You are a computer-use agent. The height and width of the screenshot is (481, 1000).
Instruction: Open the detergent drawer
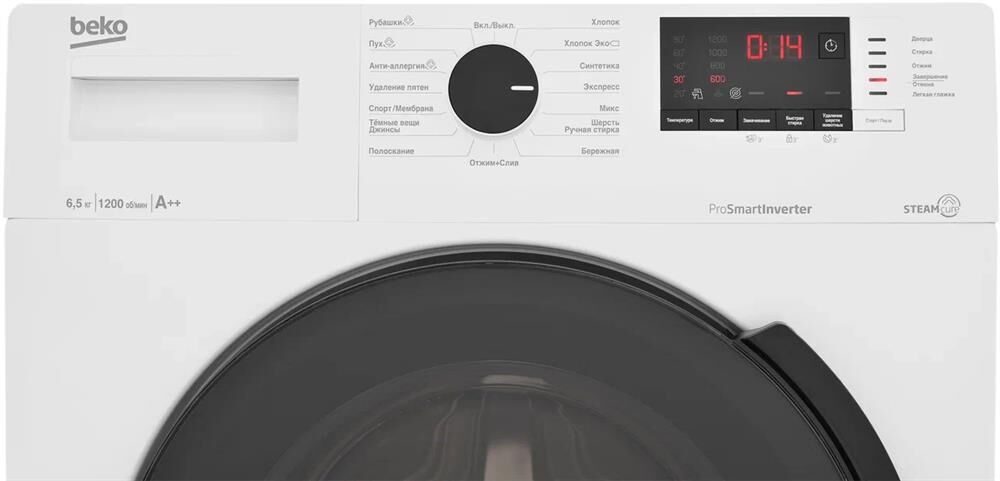[184, 104]
